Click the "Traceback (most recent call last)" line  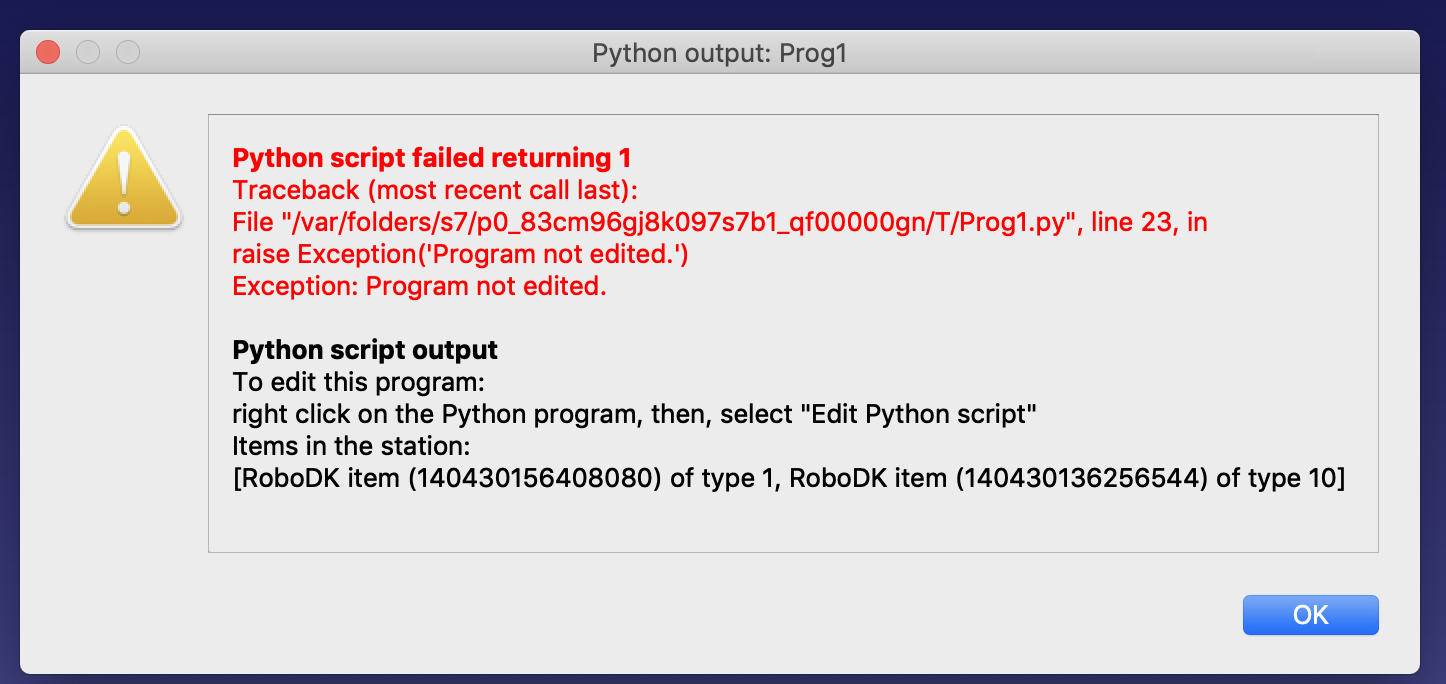[x=434, y=190]
